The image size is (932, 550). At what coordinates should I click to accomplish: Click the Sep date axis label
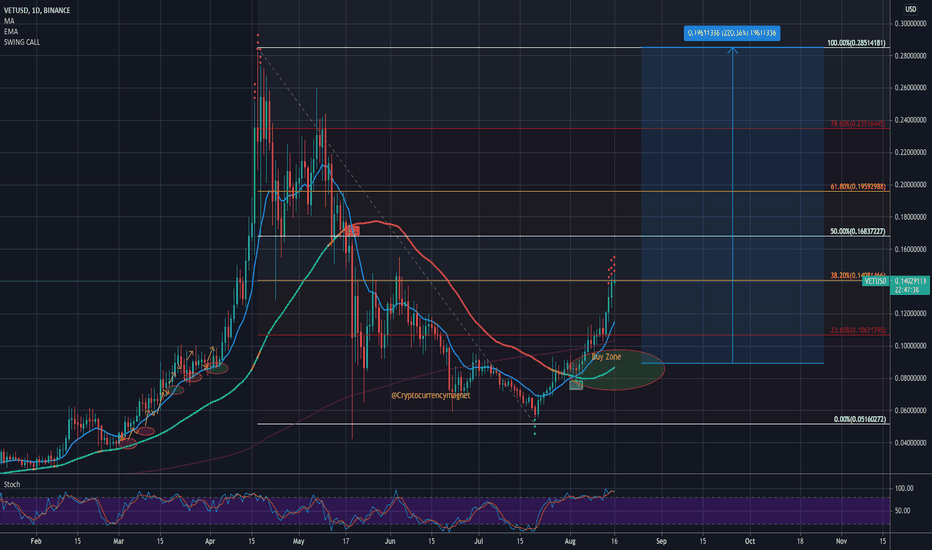[662, 541]
